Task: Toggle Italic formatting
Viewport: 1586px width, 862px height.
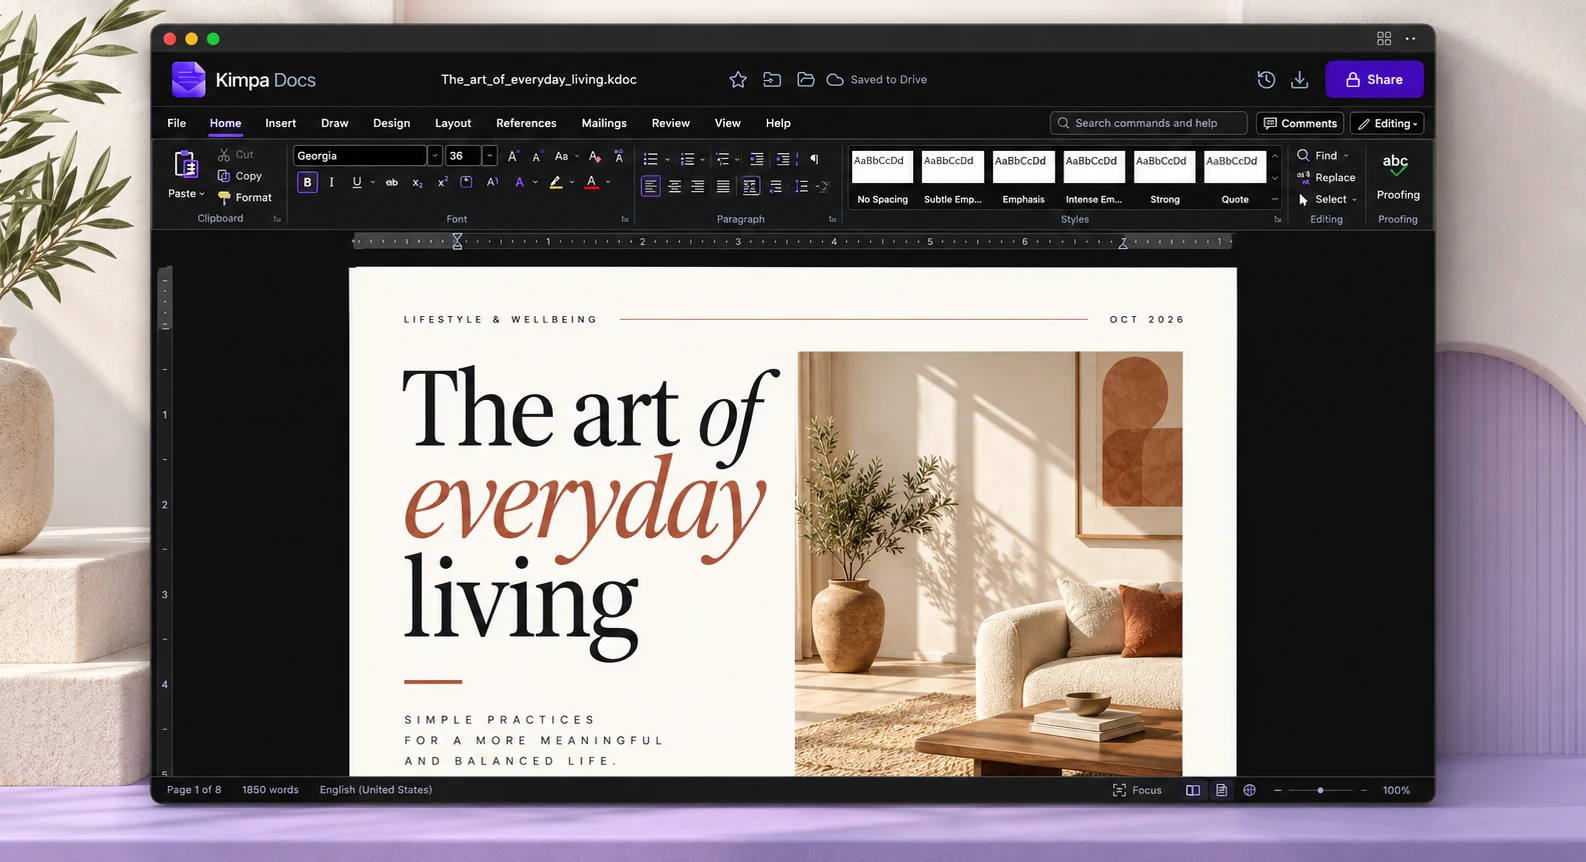Action: [x=331, y=182]
